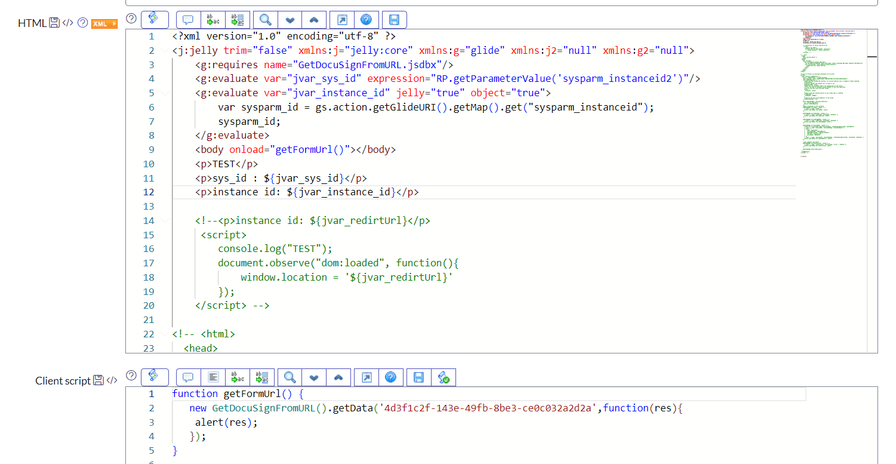Collapse the comment block at line 14
Screen dimensions: 896x464
tap(165, 221)
